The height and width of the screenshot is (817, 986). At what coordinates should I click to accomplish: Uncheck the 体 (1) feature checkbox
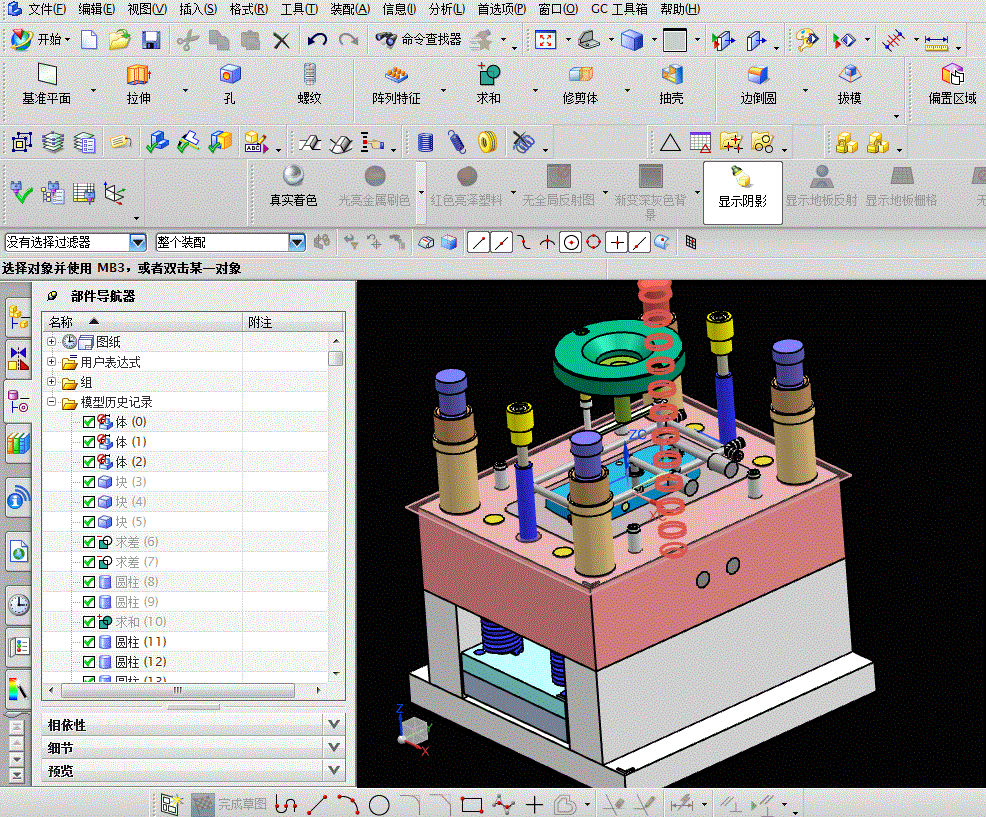(89, 442)
